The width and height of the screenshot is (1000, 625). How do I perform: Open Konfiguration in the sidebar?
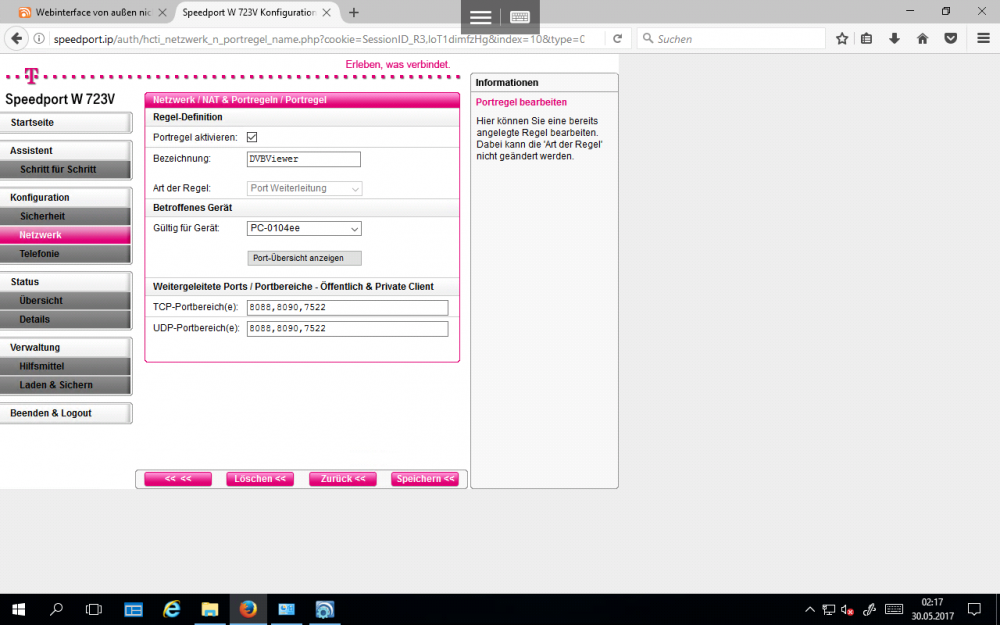66,198
